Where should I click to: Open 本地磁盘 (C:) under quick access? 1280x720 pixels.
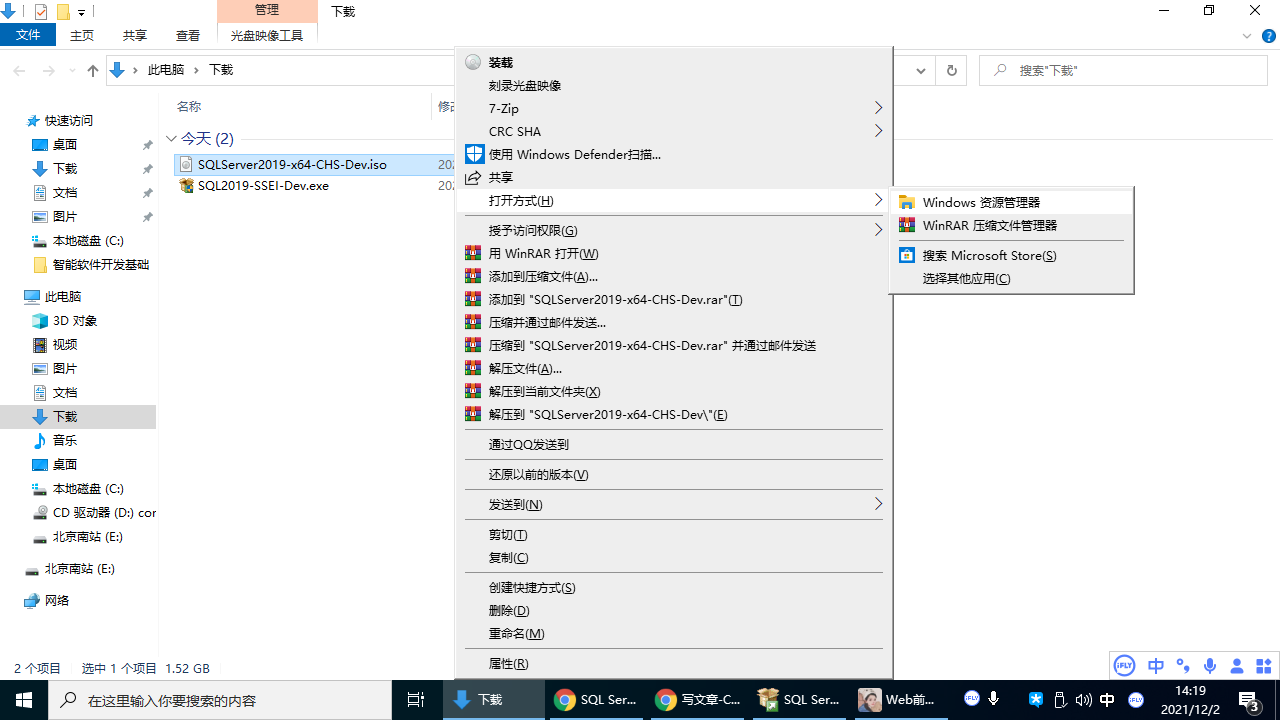tap(88, 240)
